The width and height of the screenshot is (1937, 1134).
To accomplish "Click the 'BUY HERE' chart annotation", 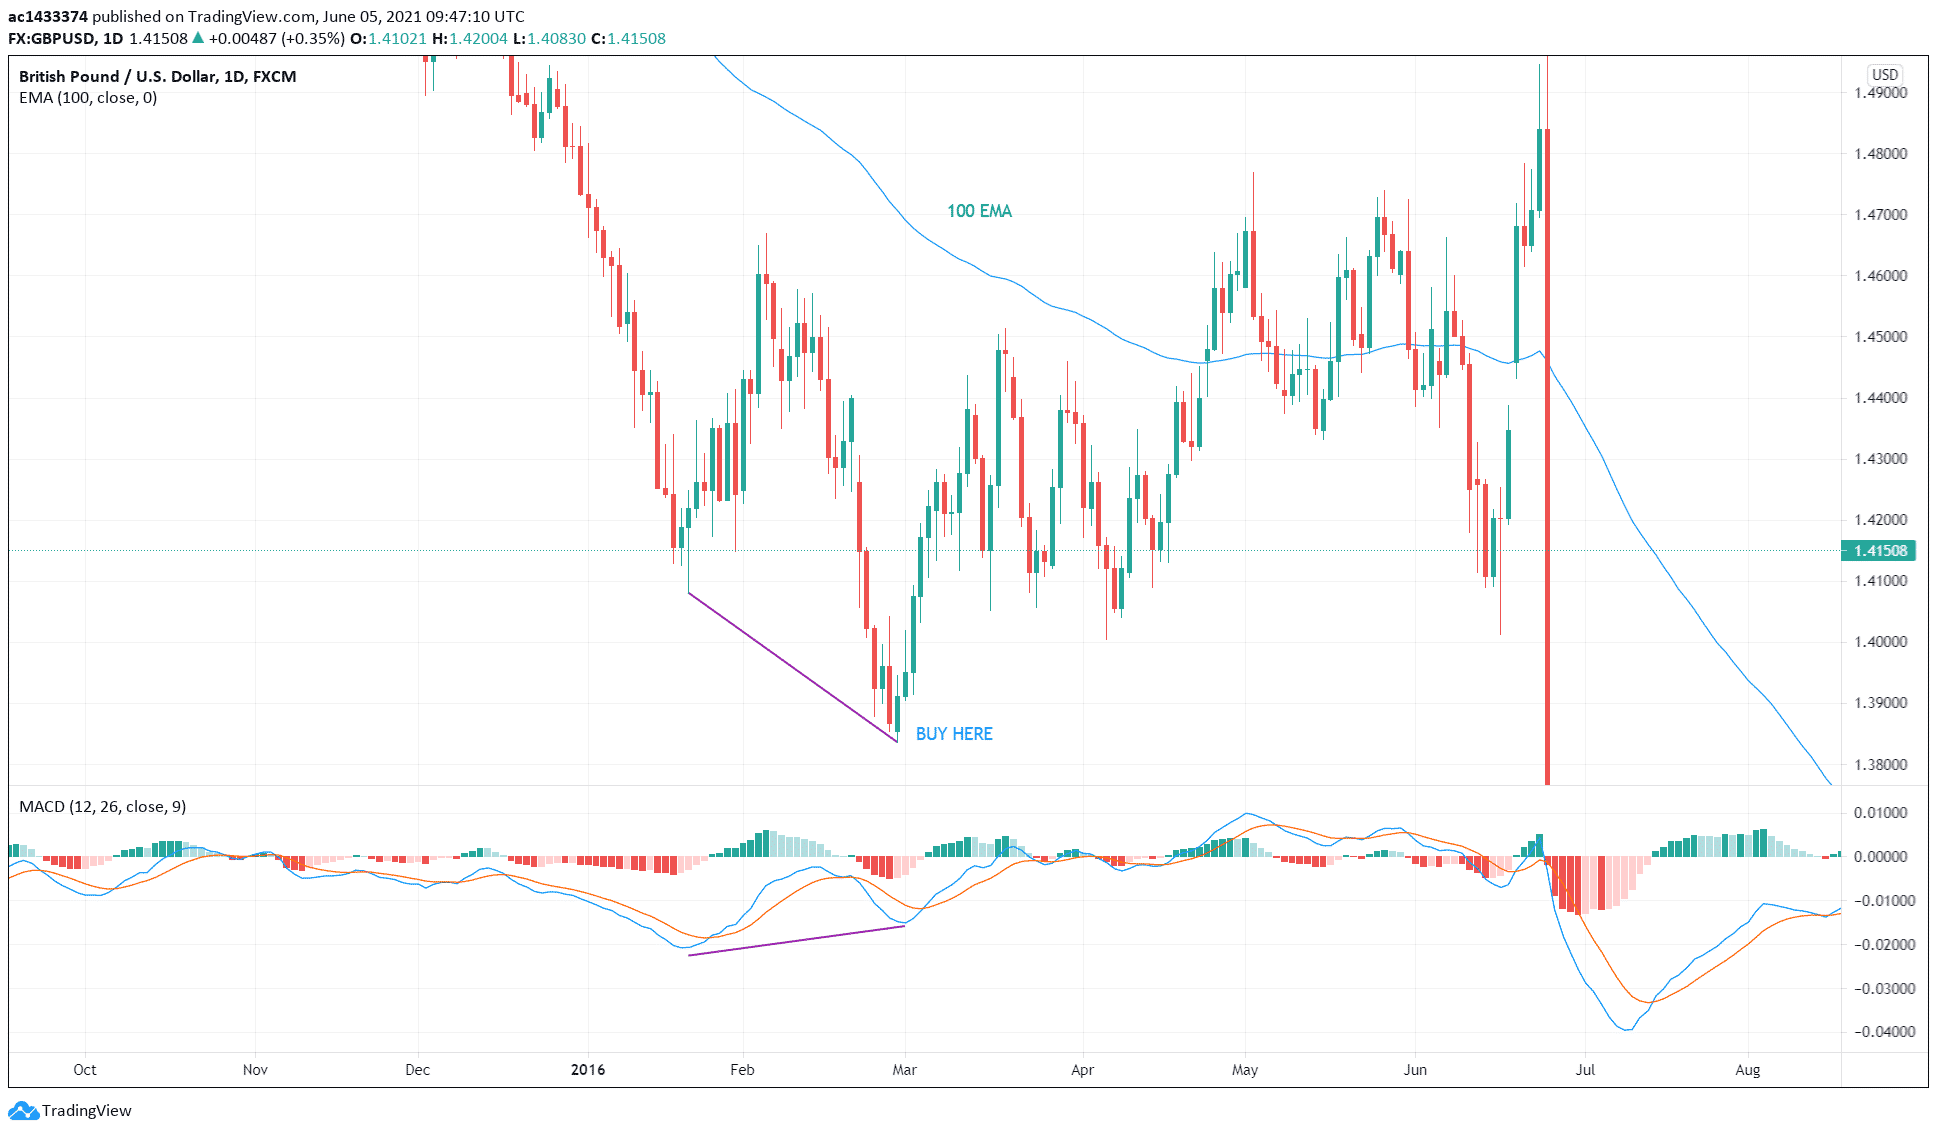I will pyautogui.click(x=954, y=734).
